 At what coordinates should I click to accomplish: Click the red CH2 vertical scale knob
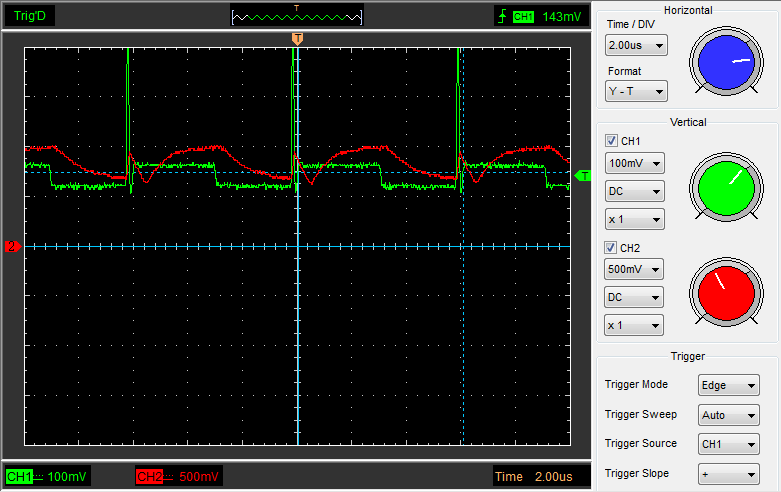coord(725,293)
